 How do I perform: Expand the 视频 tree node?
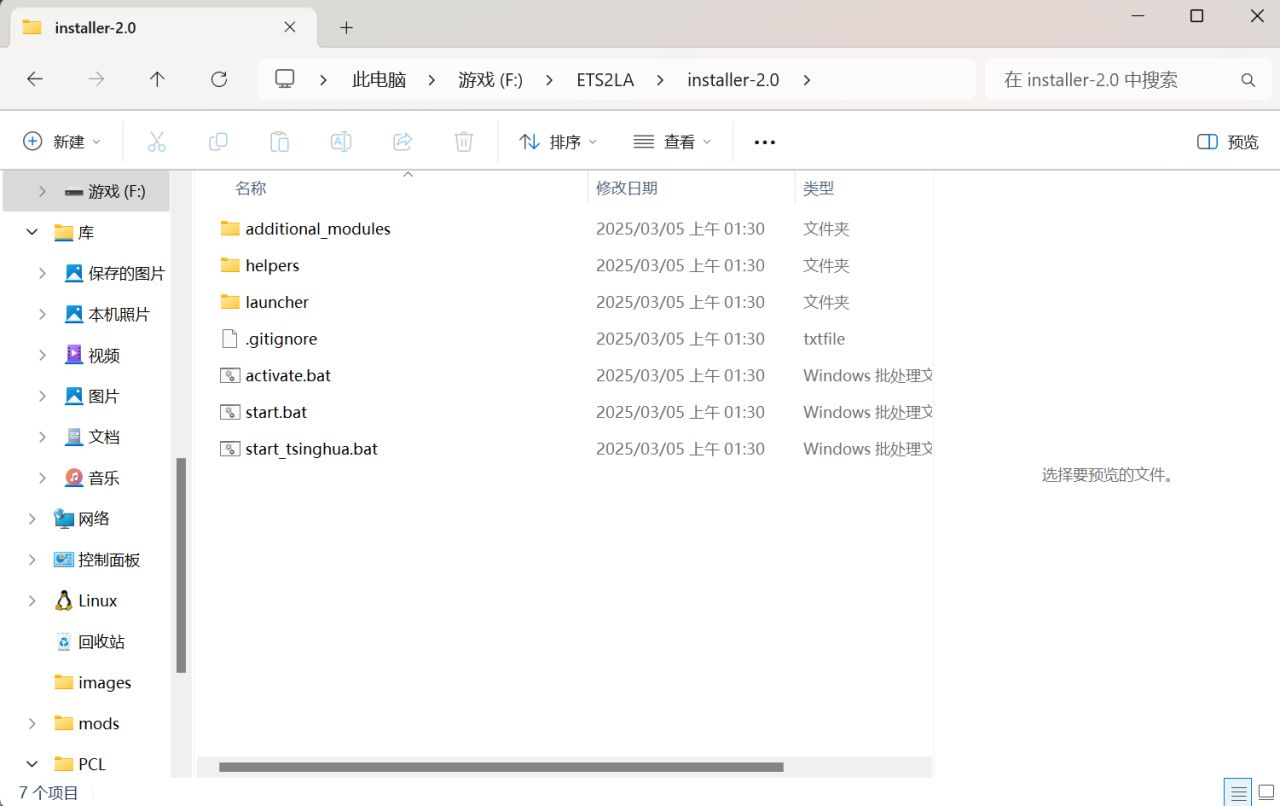pyautogui.click(x=42, y=355)
